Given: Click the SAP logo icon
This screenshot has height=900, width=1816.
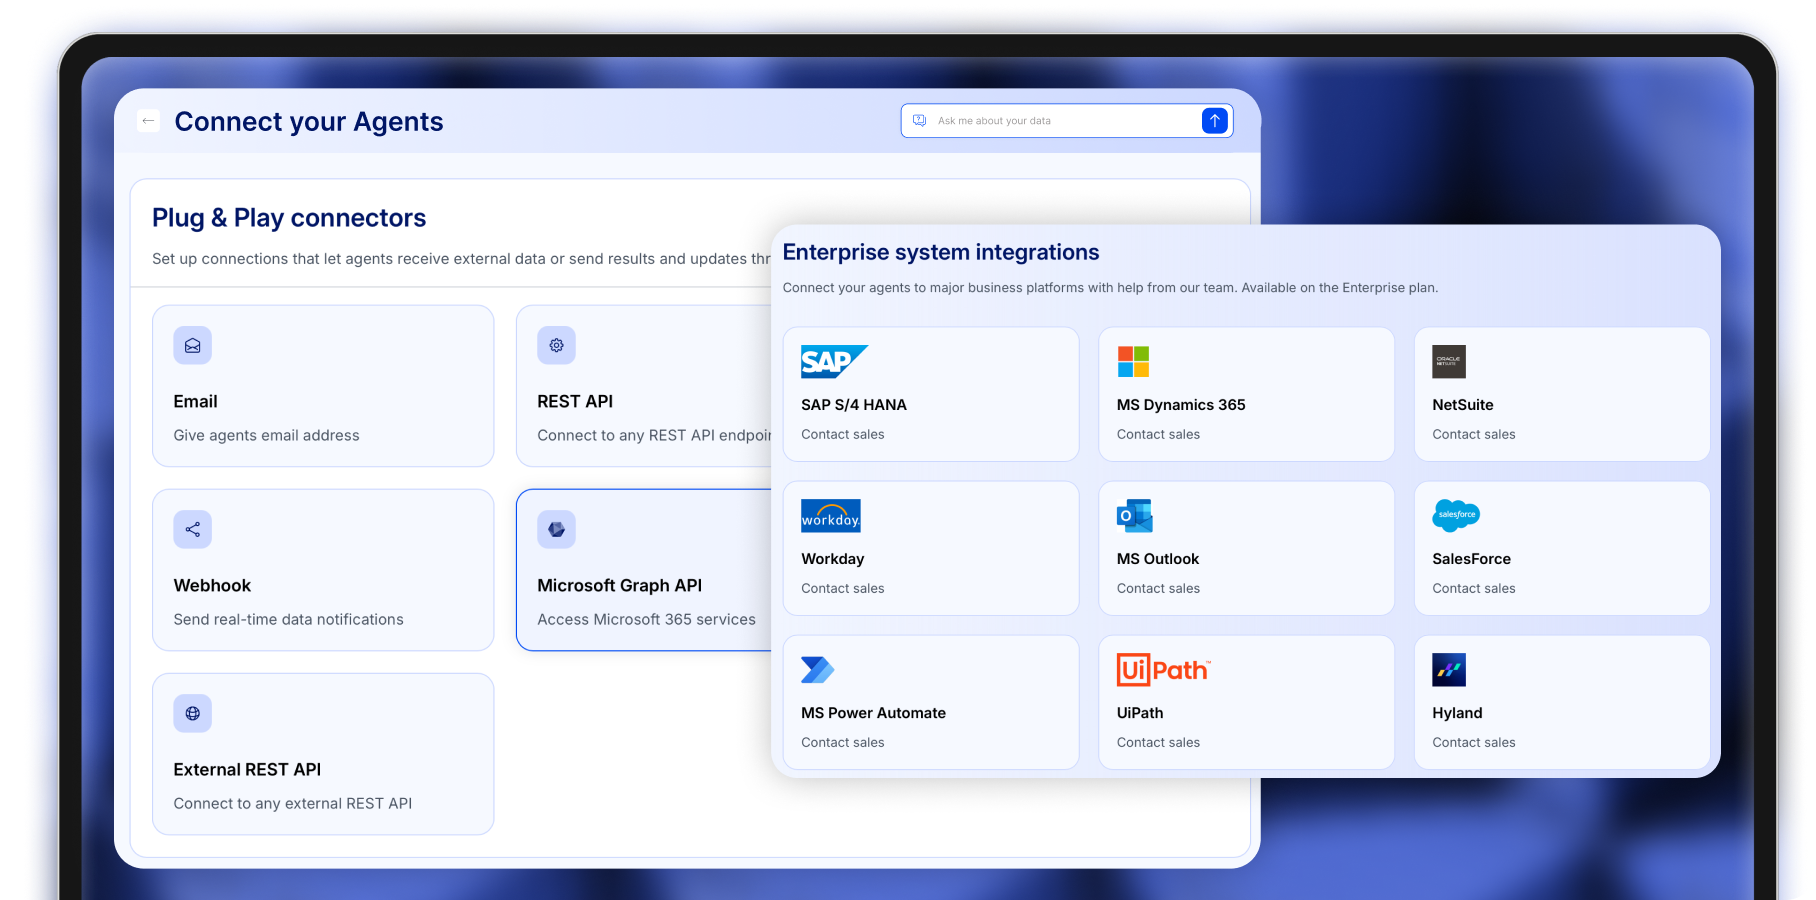Looking at the screenshot, I should (834, 361).
